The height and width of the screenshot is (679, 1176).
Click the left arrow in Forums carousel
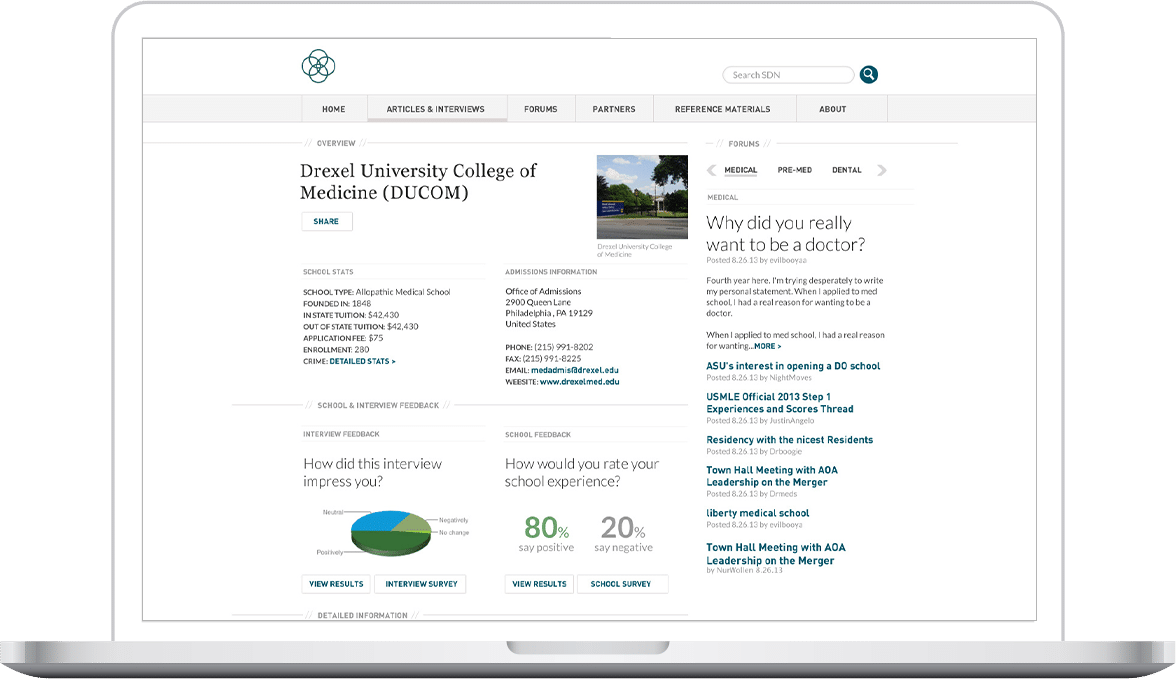(x=711, y=171)
